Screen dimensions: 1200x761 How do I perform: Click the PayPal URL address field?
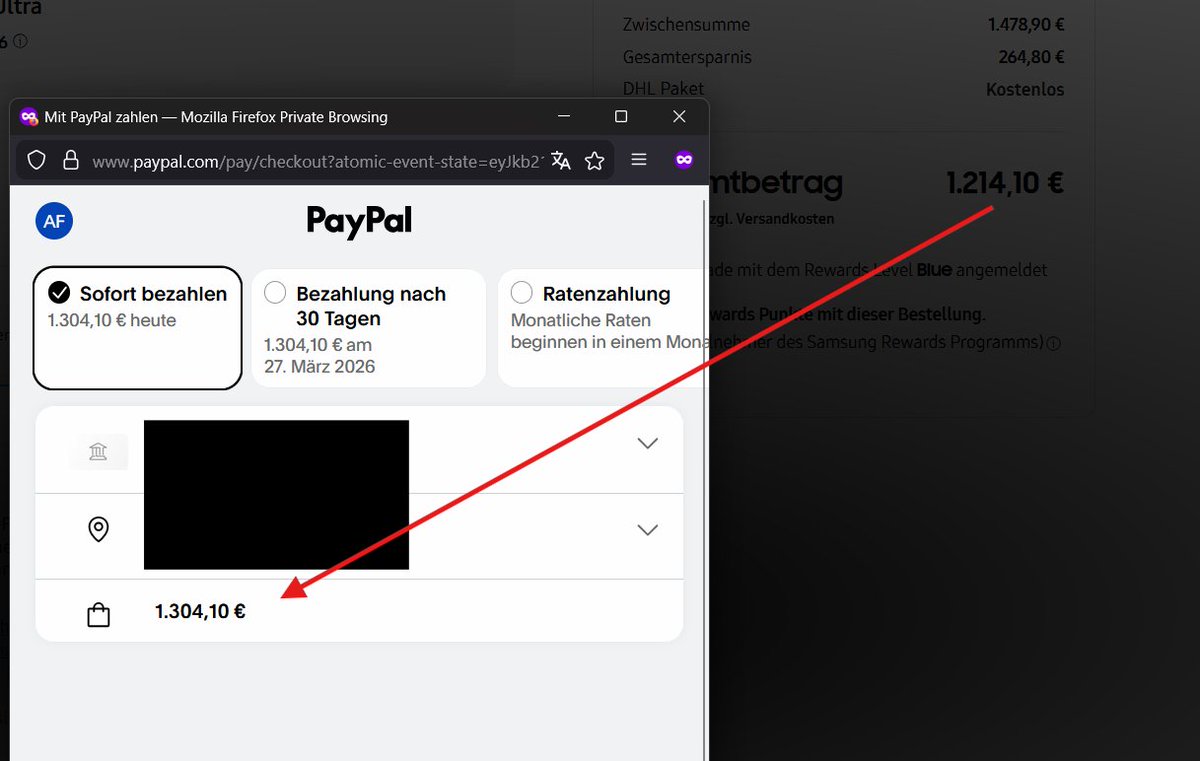point(317,161)
